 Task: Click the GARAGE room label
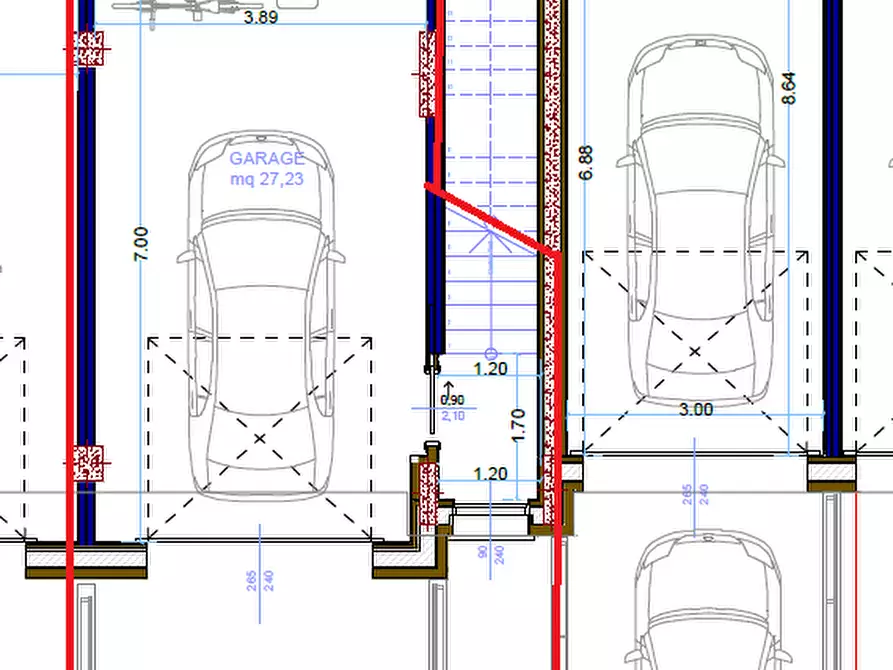pos(267,158)
